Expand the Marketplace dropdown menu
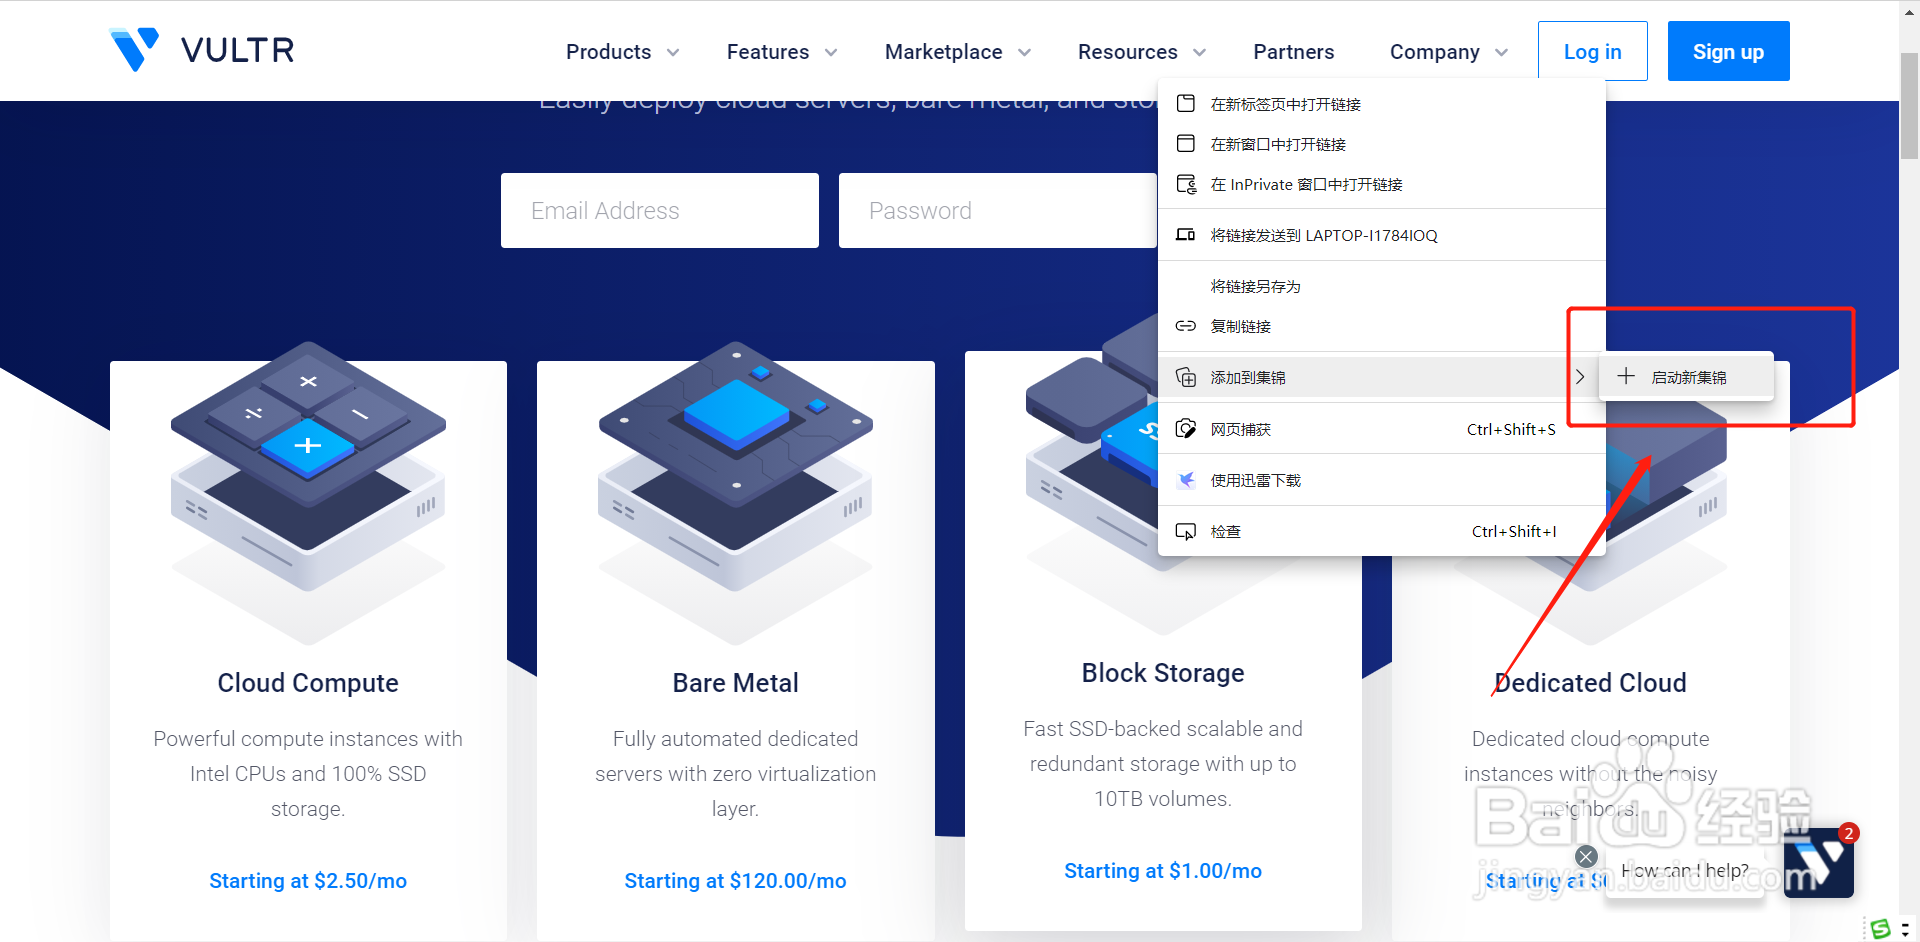 point(958,52)
